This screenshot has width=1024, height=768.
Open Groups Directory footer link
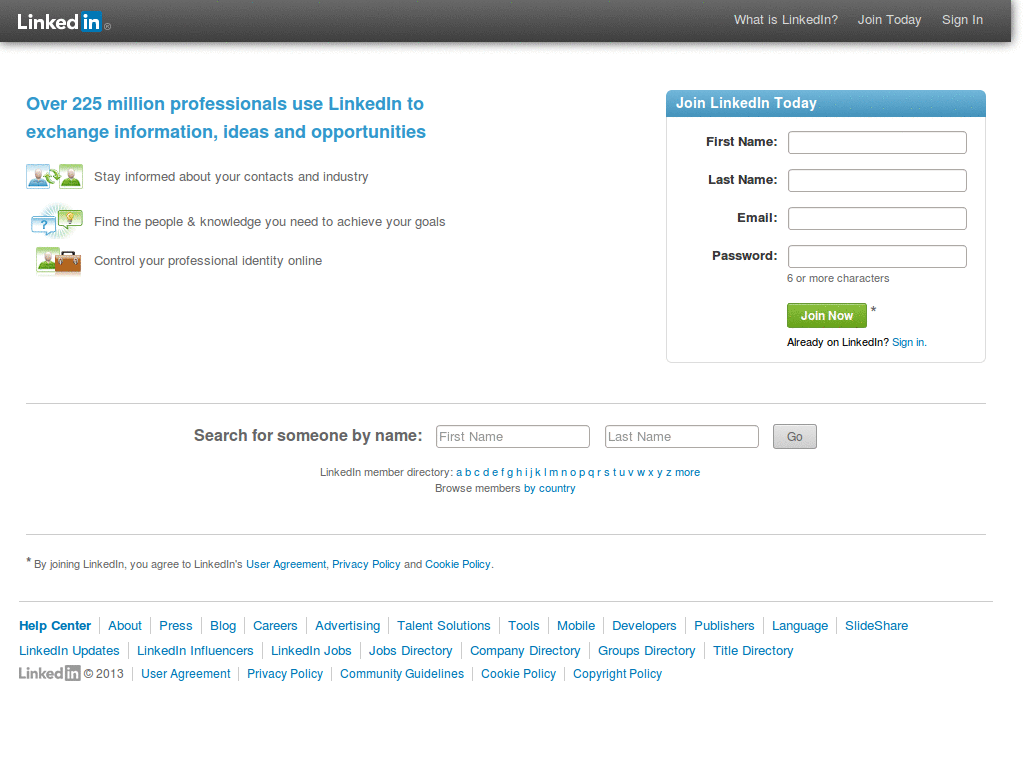647,650
